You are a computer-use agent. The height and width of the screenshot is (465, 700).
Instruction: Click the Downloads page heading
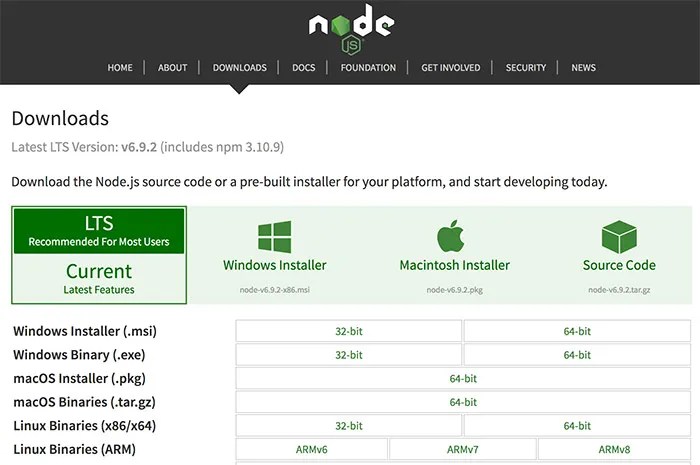pyautogui.click(x=60, y=119)
